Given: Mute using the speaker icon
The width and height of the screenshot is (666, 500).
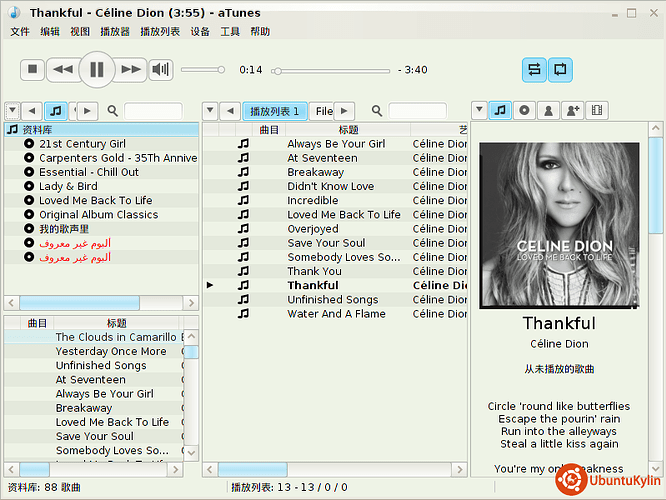Looking at the screenshot, I should [161, 69].
